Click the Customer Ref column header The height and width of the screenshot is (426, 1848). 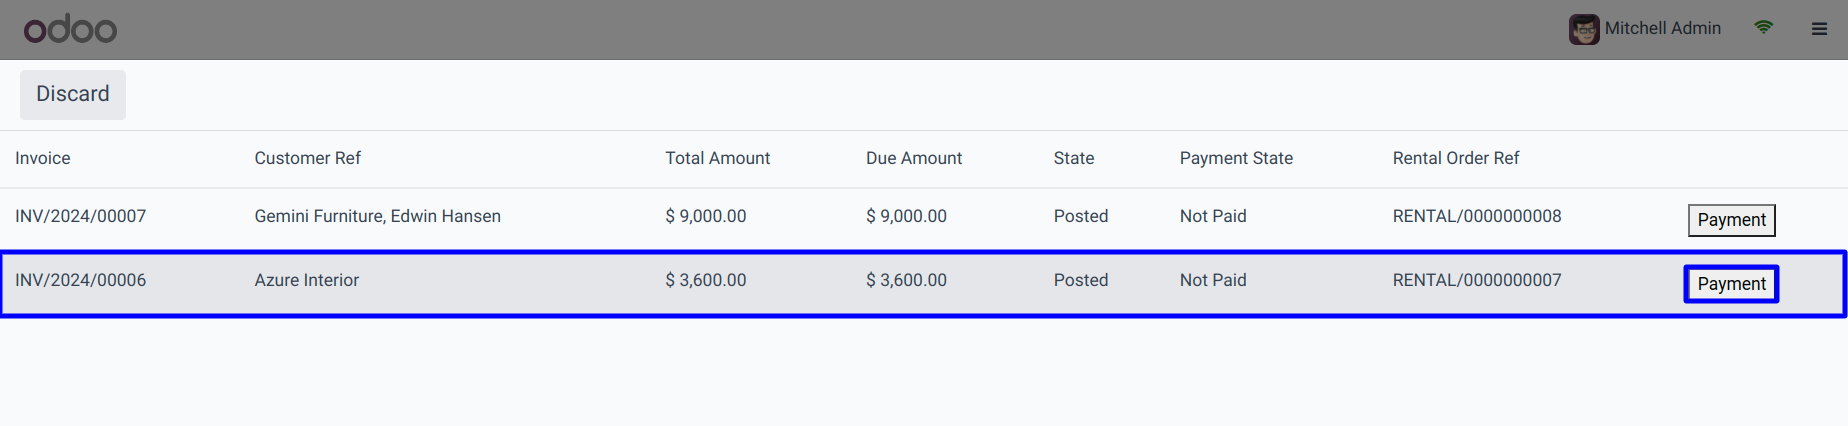point(308,158)
